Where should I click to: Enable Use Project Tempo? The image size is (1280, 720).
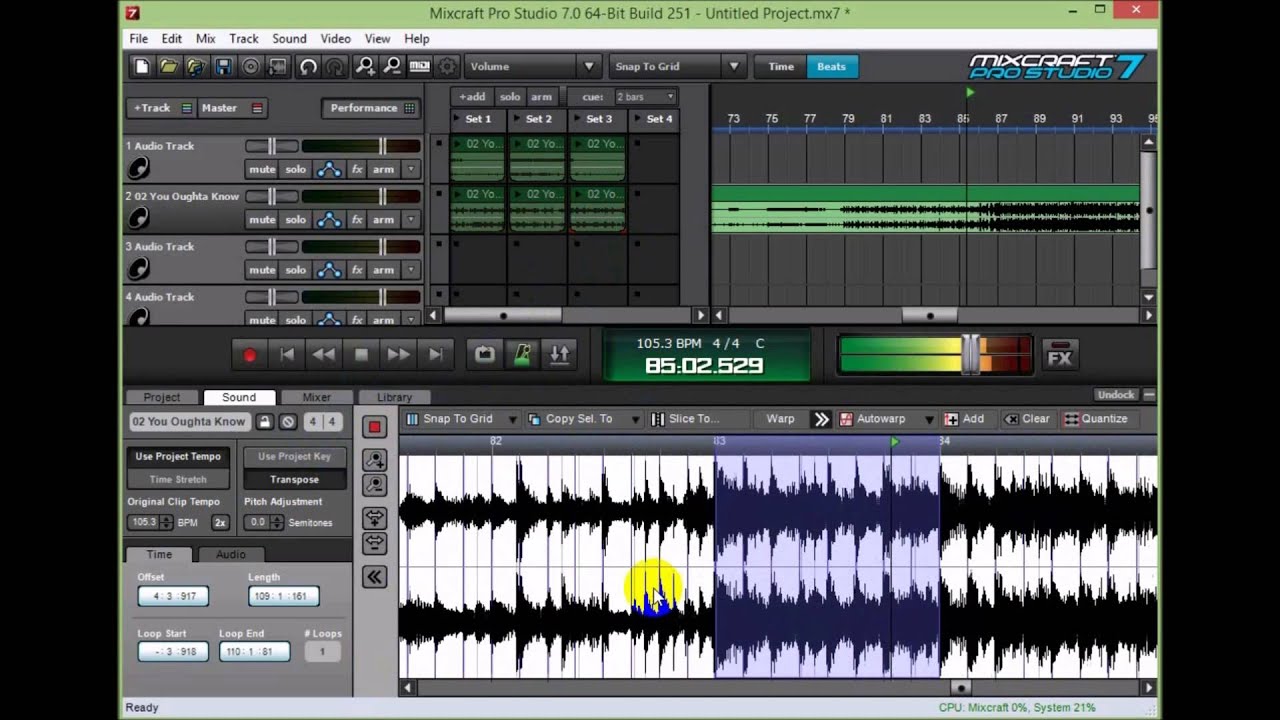point(178,456)
